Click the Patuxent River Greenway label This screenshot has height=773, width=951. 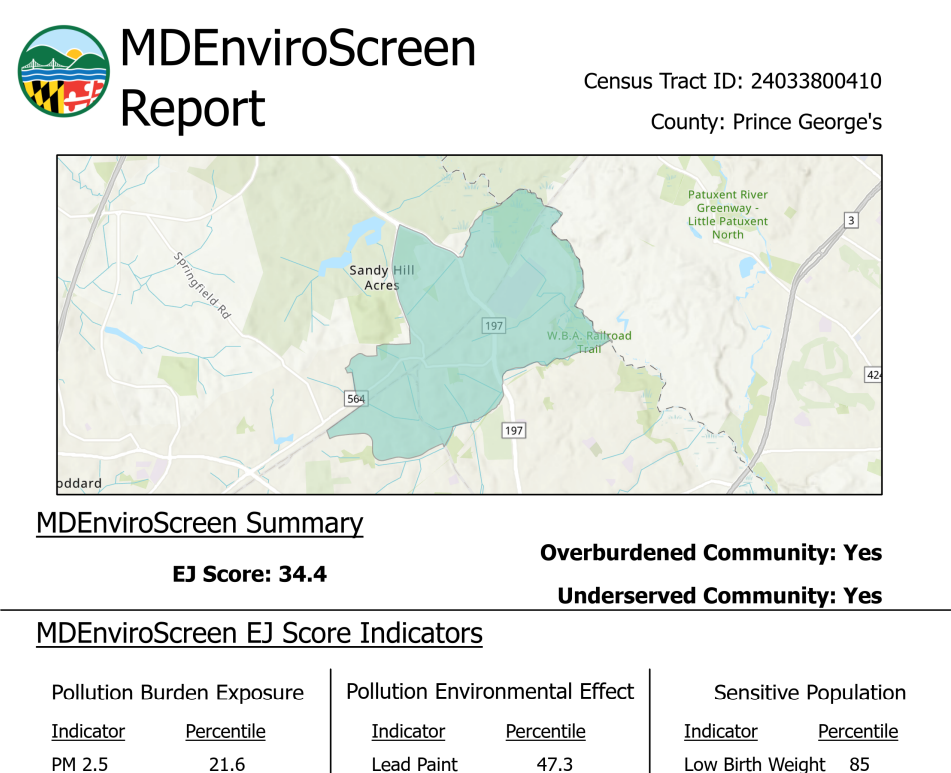[727, 214]
